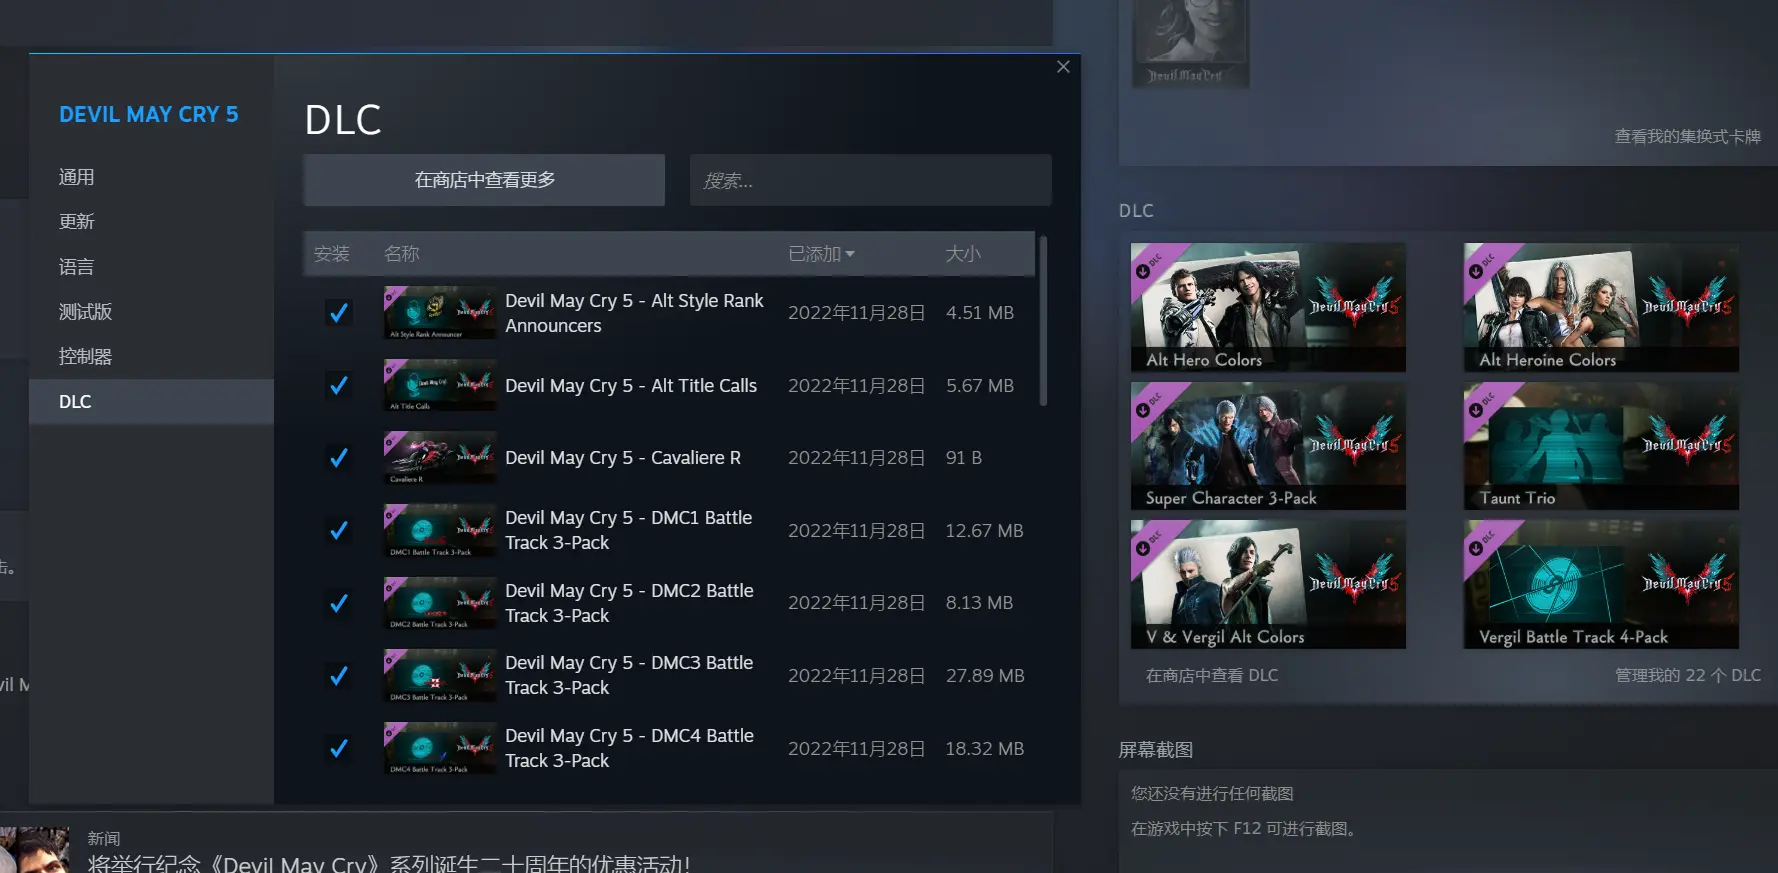Click Alt Title Calls size 5.67 MB
Image resolution: width=1778 pixels, height=873 pixels.
(x=980, y=385)
